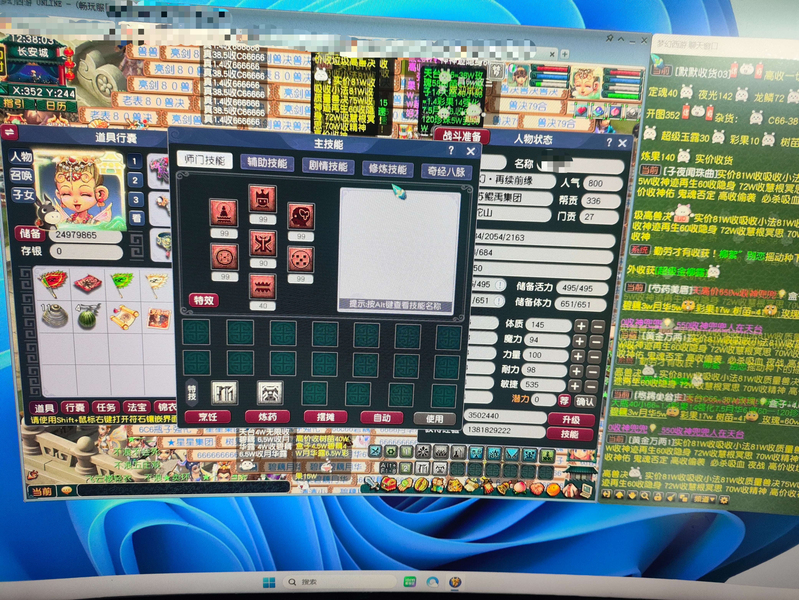Switch to 行囊 tab at inventory bottom
The width and height of the screenshot is (799, 600).
75,408
